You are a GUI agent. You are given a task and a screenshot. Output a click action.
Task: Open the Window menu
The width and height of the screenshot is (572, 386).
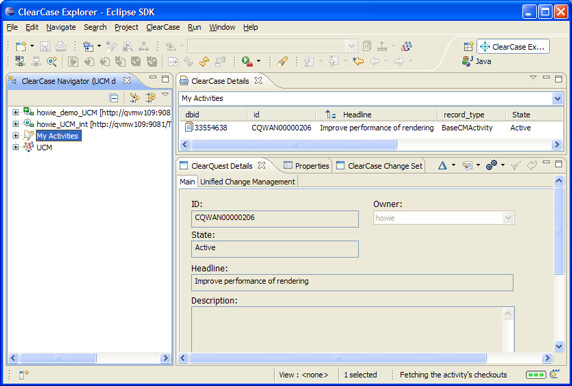coord(222,27)
